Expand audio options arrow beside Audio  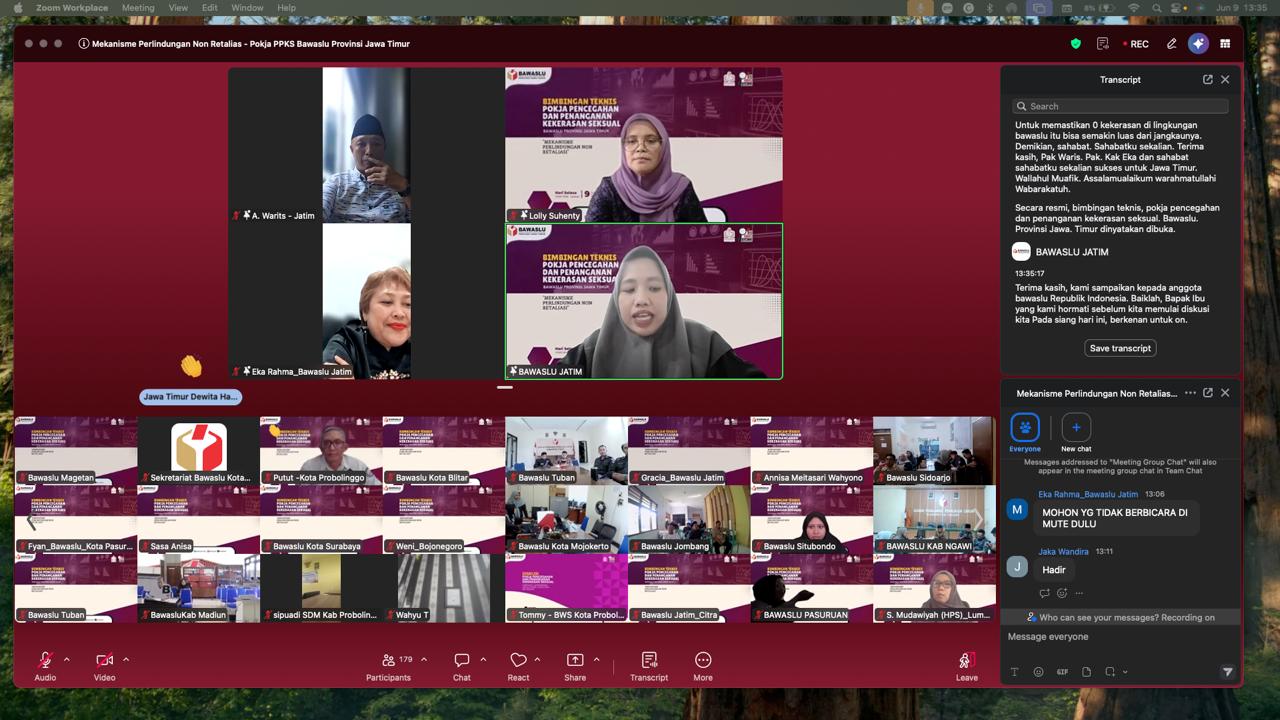click(67, 660)
